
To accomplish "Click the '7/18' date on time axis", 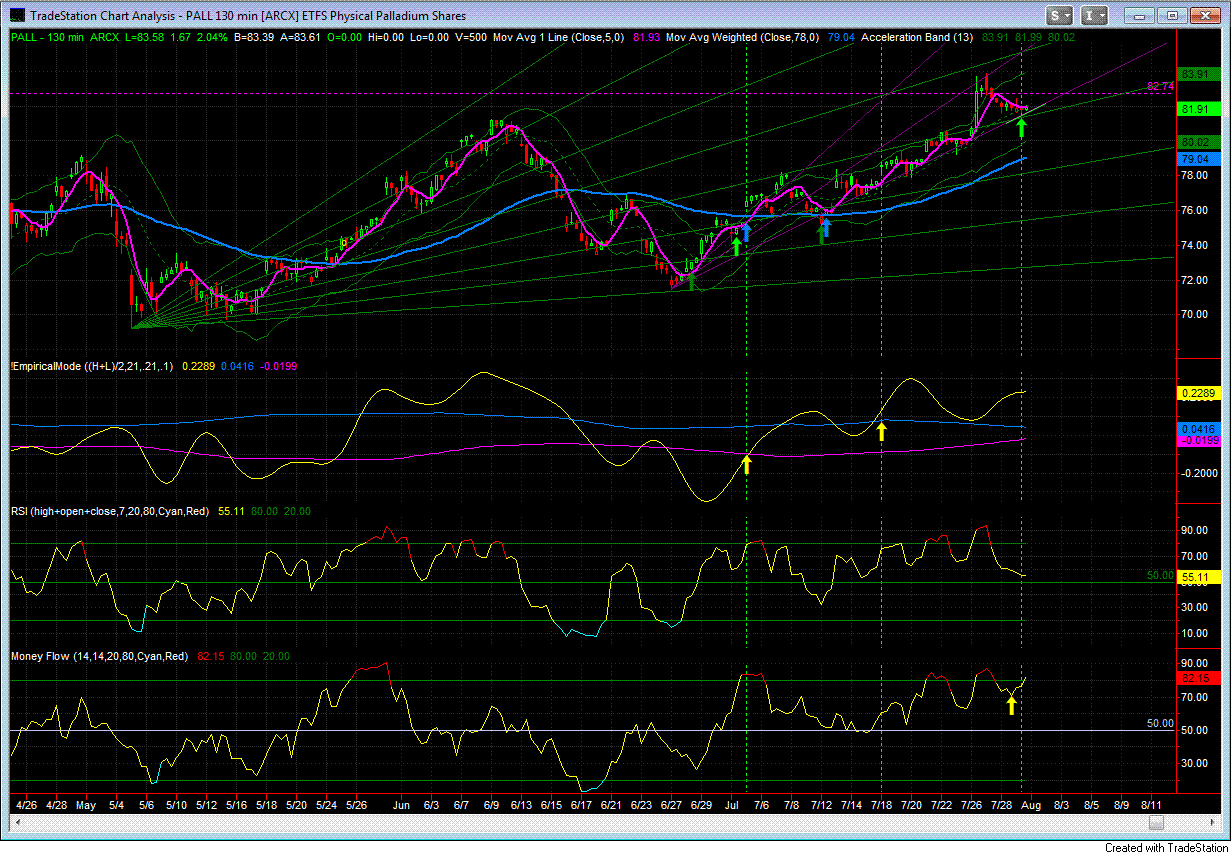I will click(x=881, y=803).
